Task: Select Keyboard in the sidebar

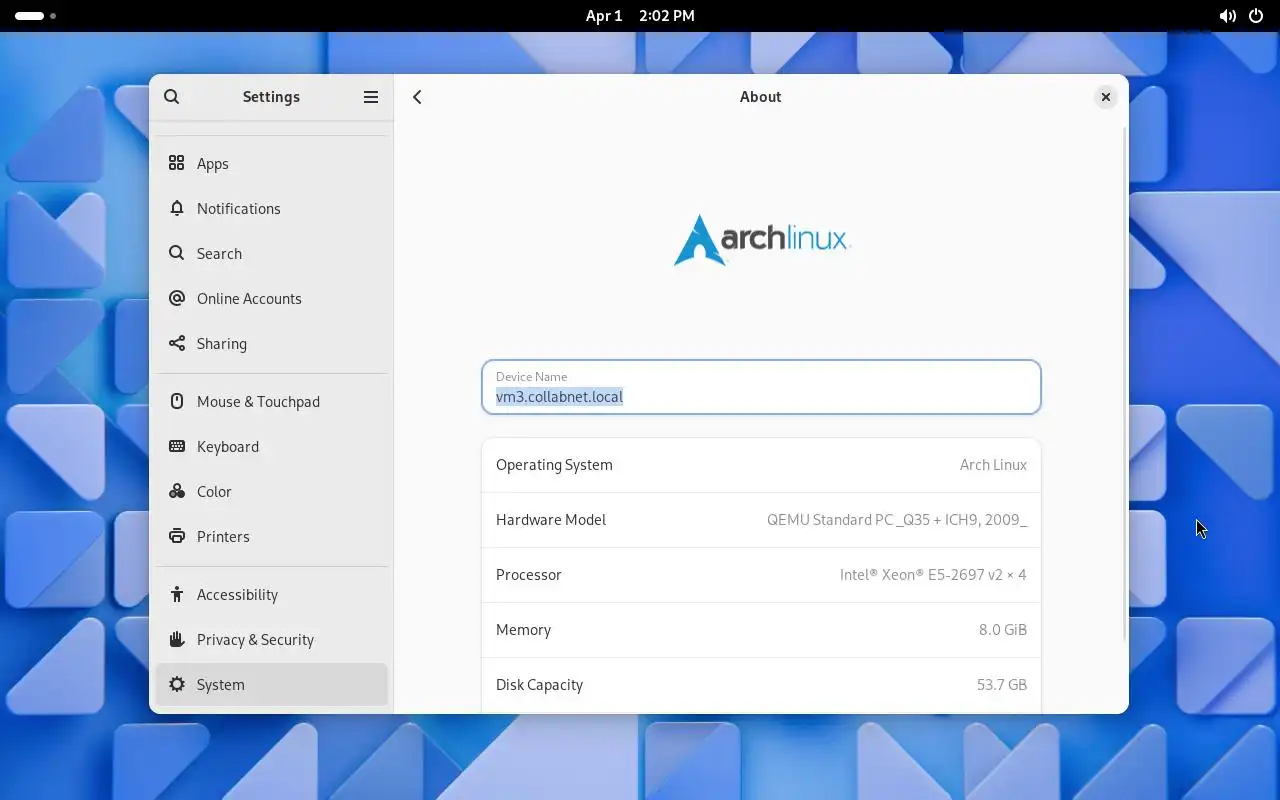Action: click(271, 446)
